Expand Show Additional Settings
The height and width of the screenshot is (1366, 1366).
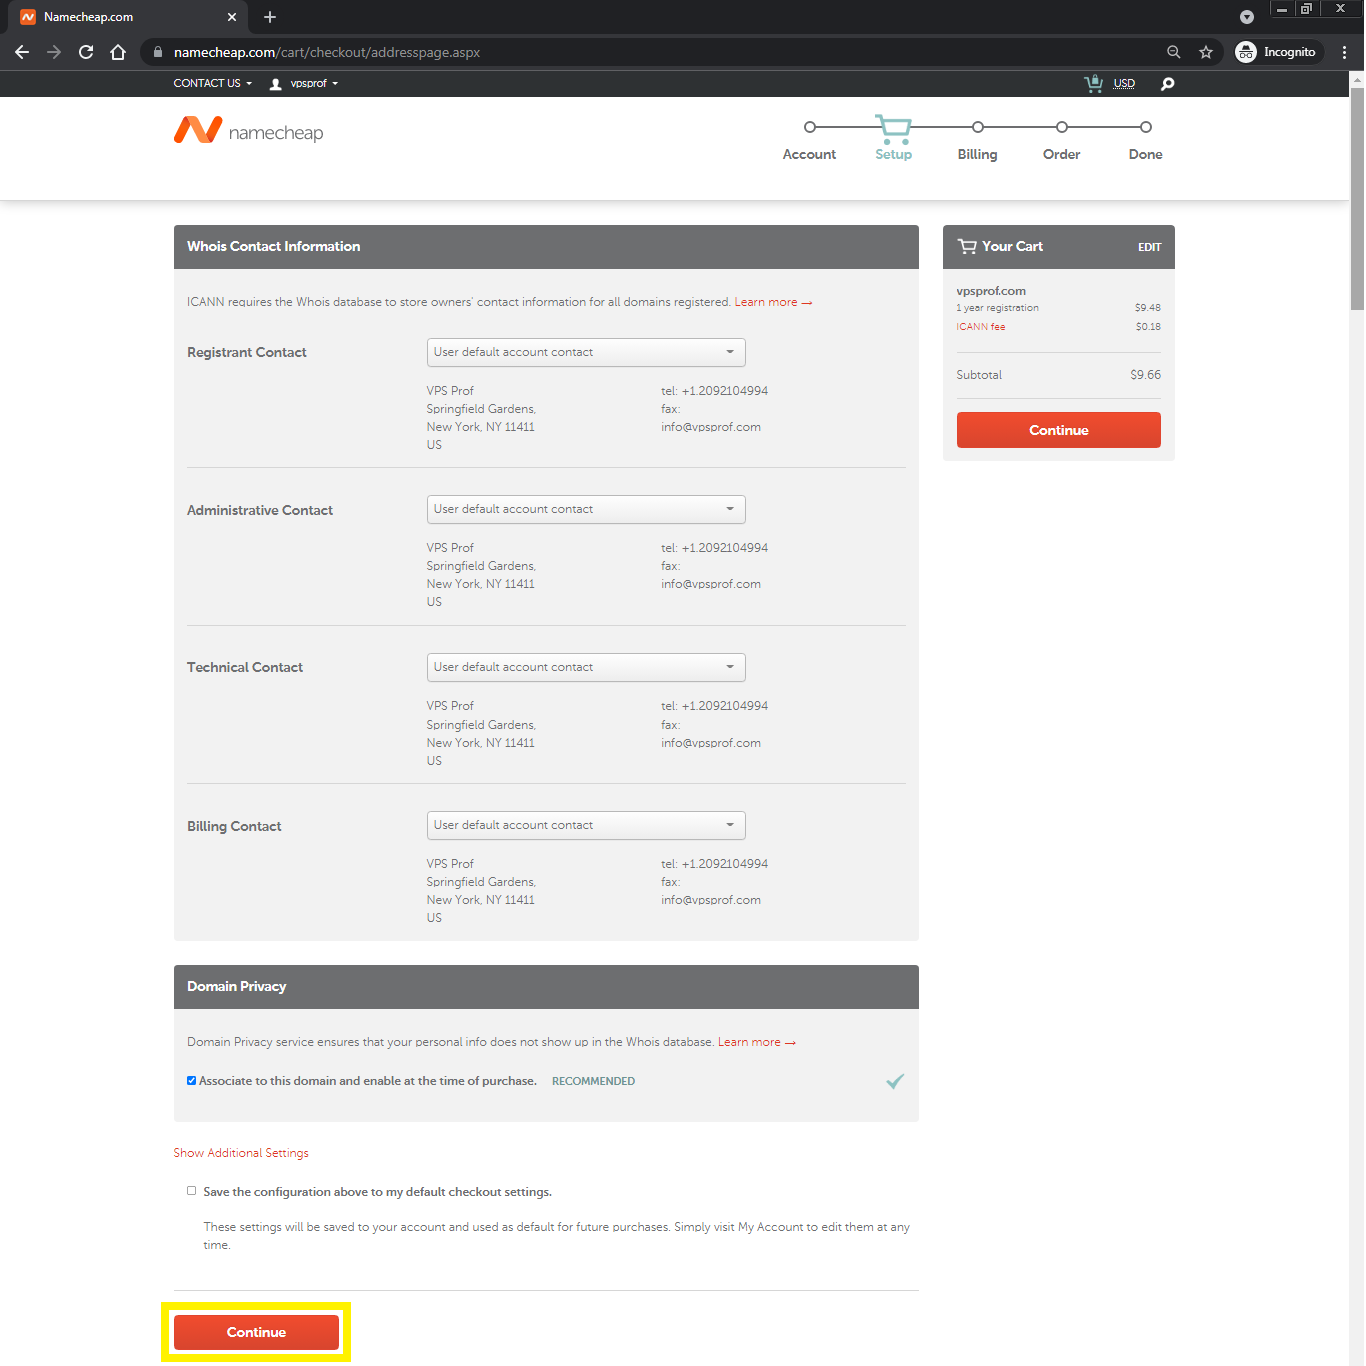click(241, 1153)
